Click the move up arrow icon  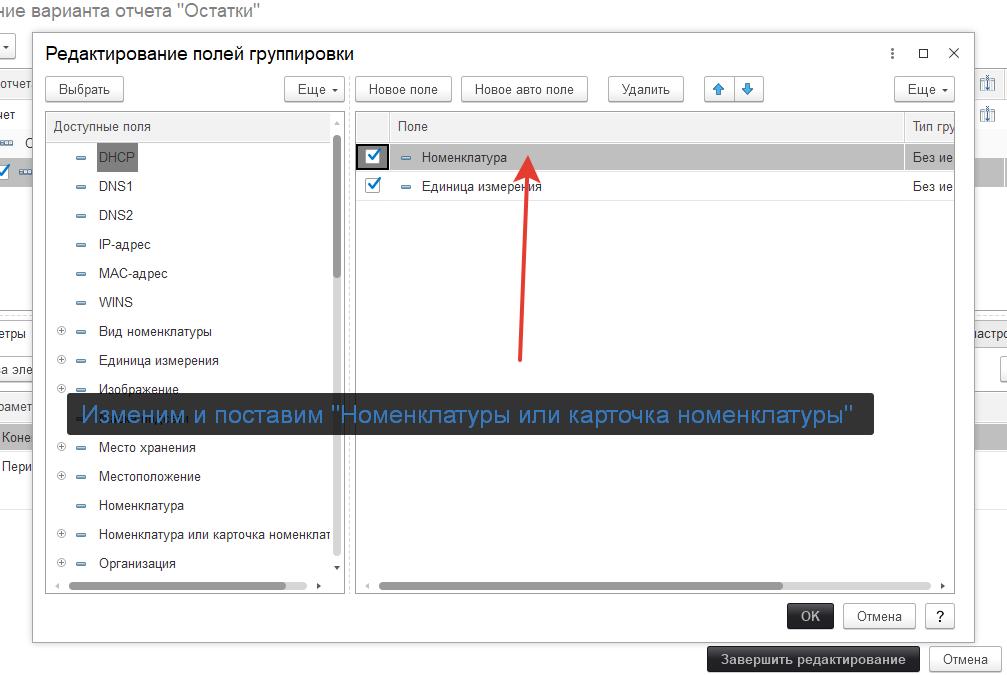click(718, 89)
